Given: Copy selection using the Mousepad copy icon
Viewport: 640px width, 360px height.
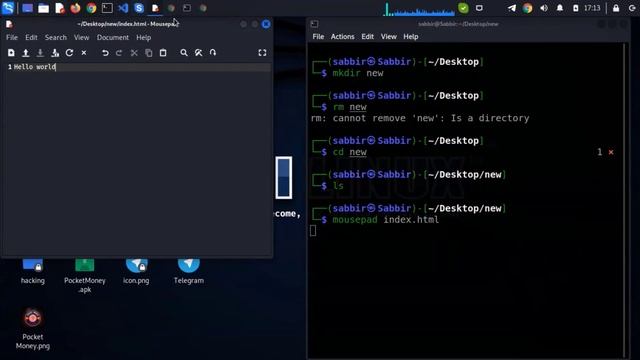Looking at the screenshot, I should 149,53.
